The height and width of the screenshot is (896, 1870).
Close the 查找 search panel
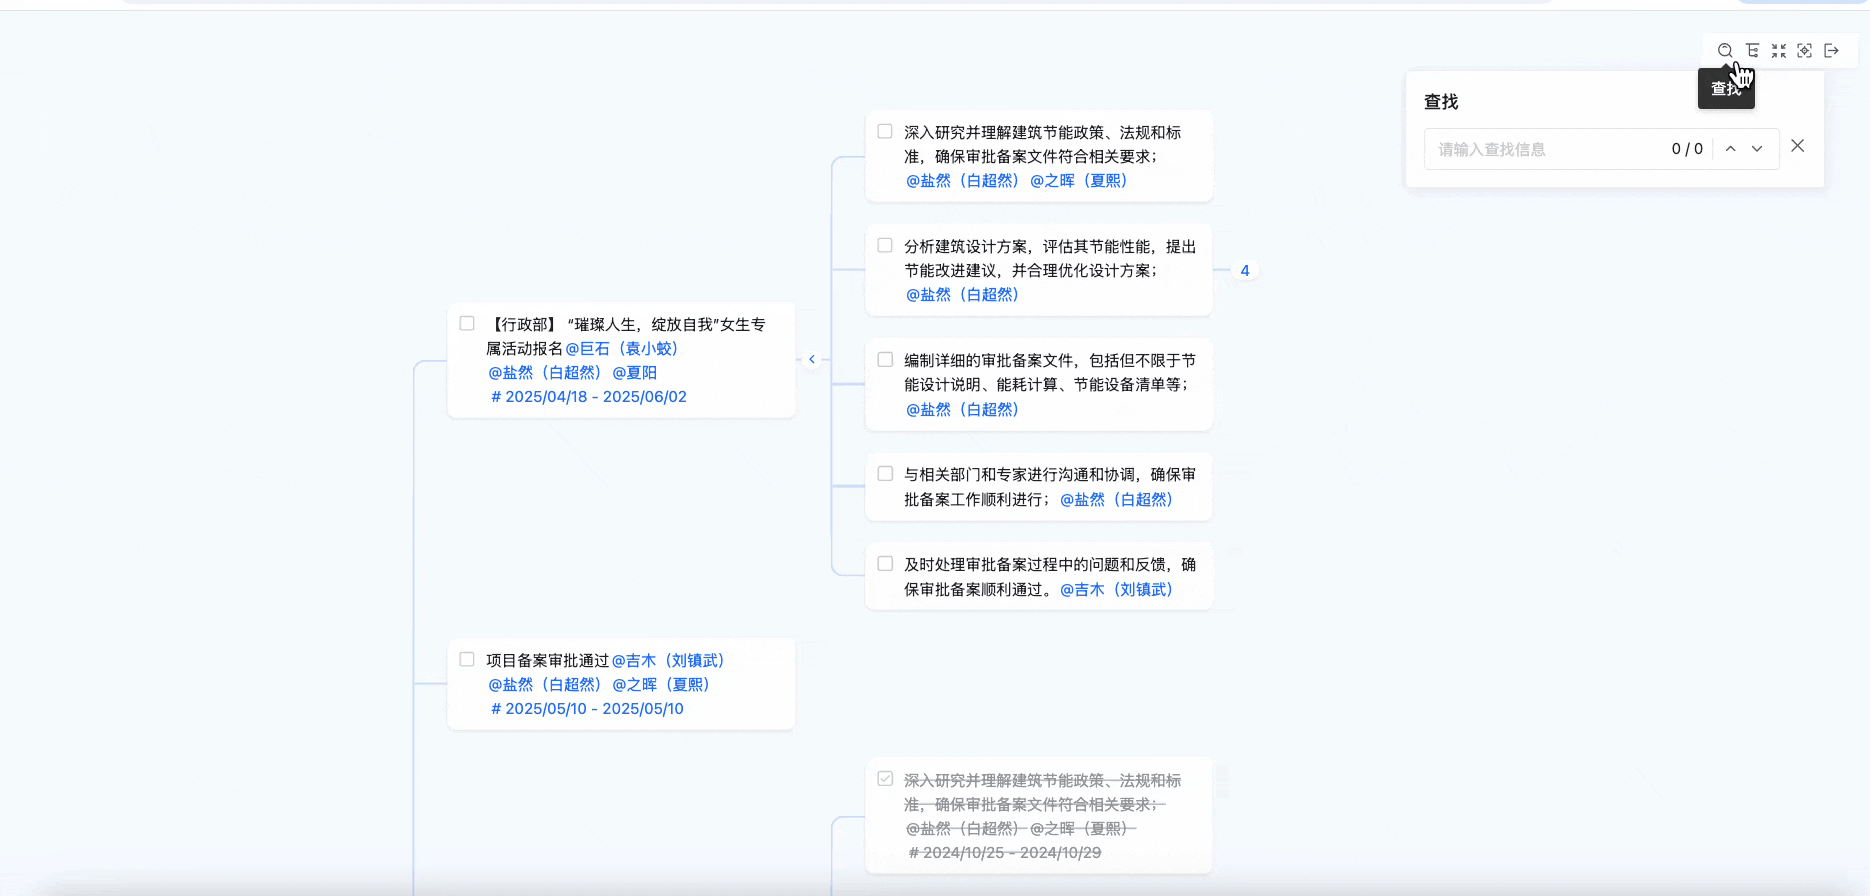tap(1798, 146)
